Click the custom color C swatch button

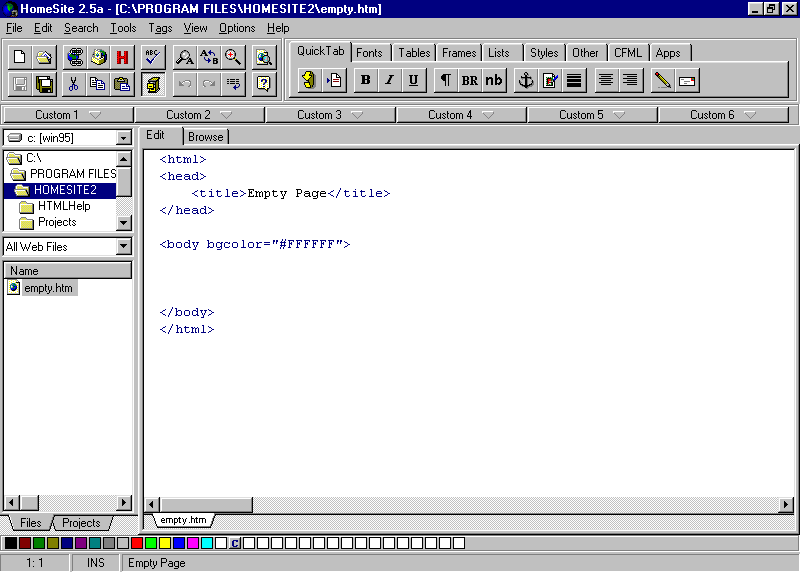click(235, 543)
